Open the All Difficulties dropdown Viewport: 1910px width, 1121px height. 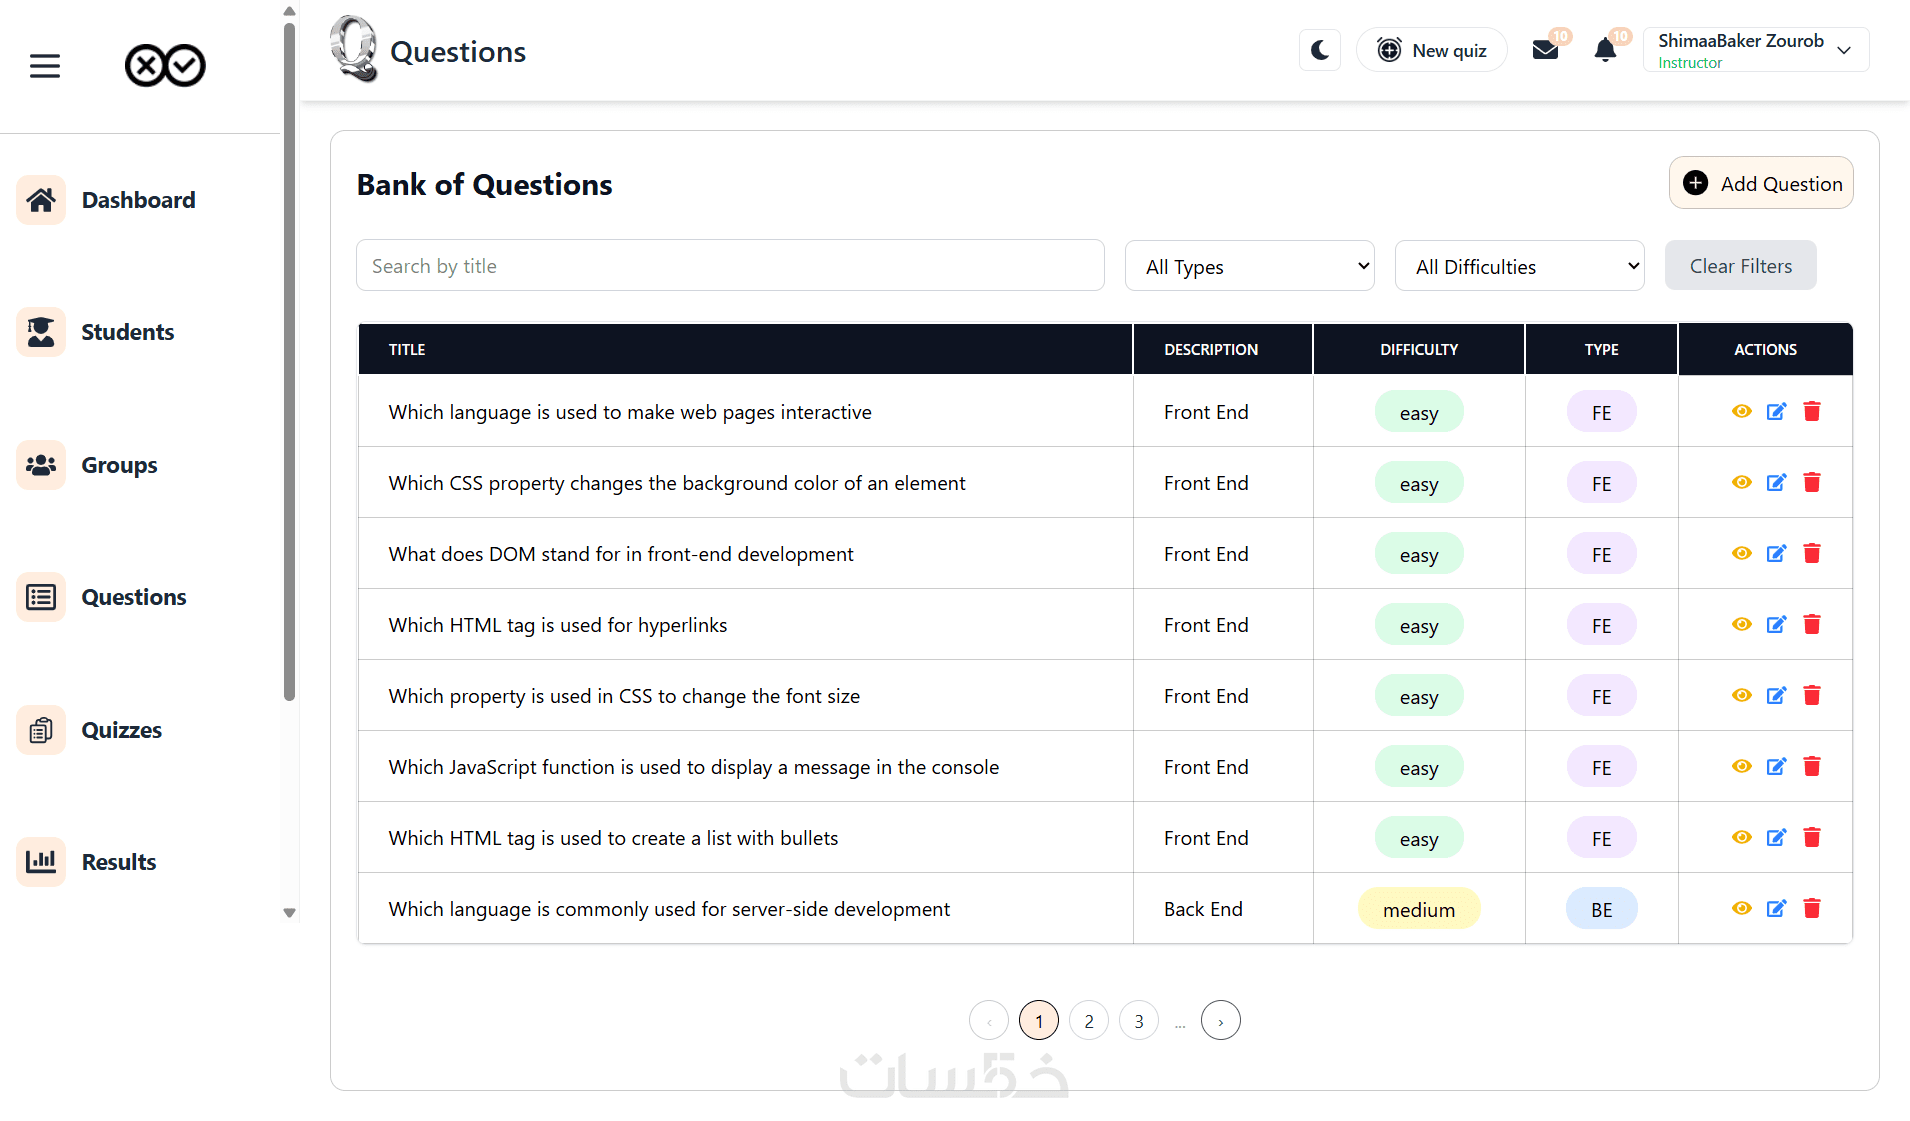1519,266
